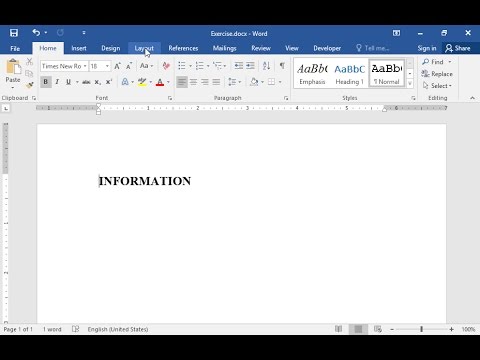Switch to the Mailings tab
The image size is (480, 360).
(x=224, y=48)
